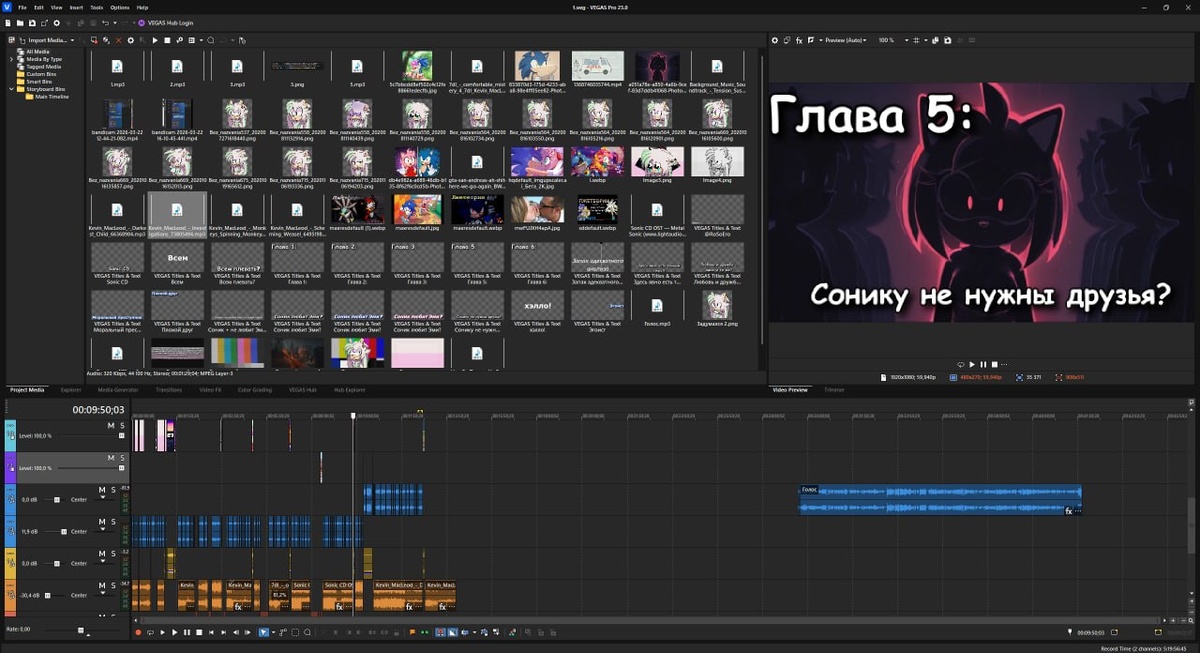Go to start in timeline transport
This screenshot has height=653, width=1200.
pos(211,632)
